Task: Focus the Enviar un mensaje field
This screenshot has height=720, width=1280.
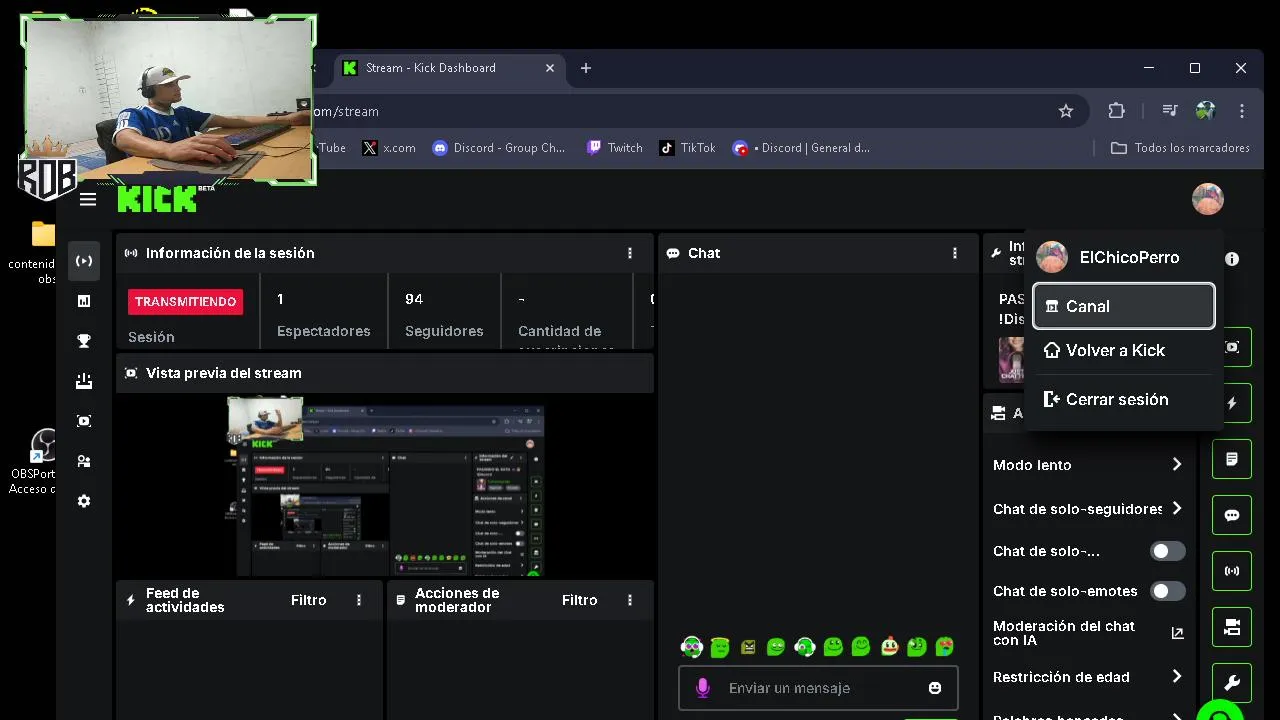Action: (818, 688)
